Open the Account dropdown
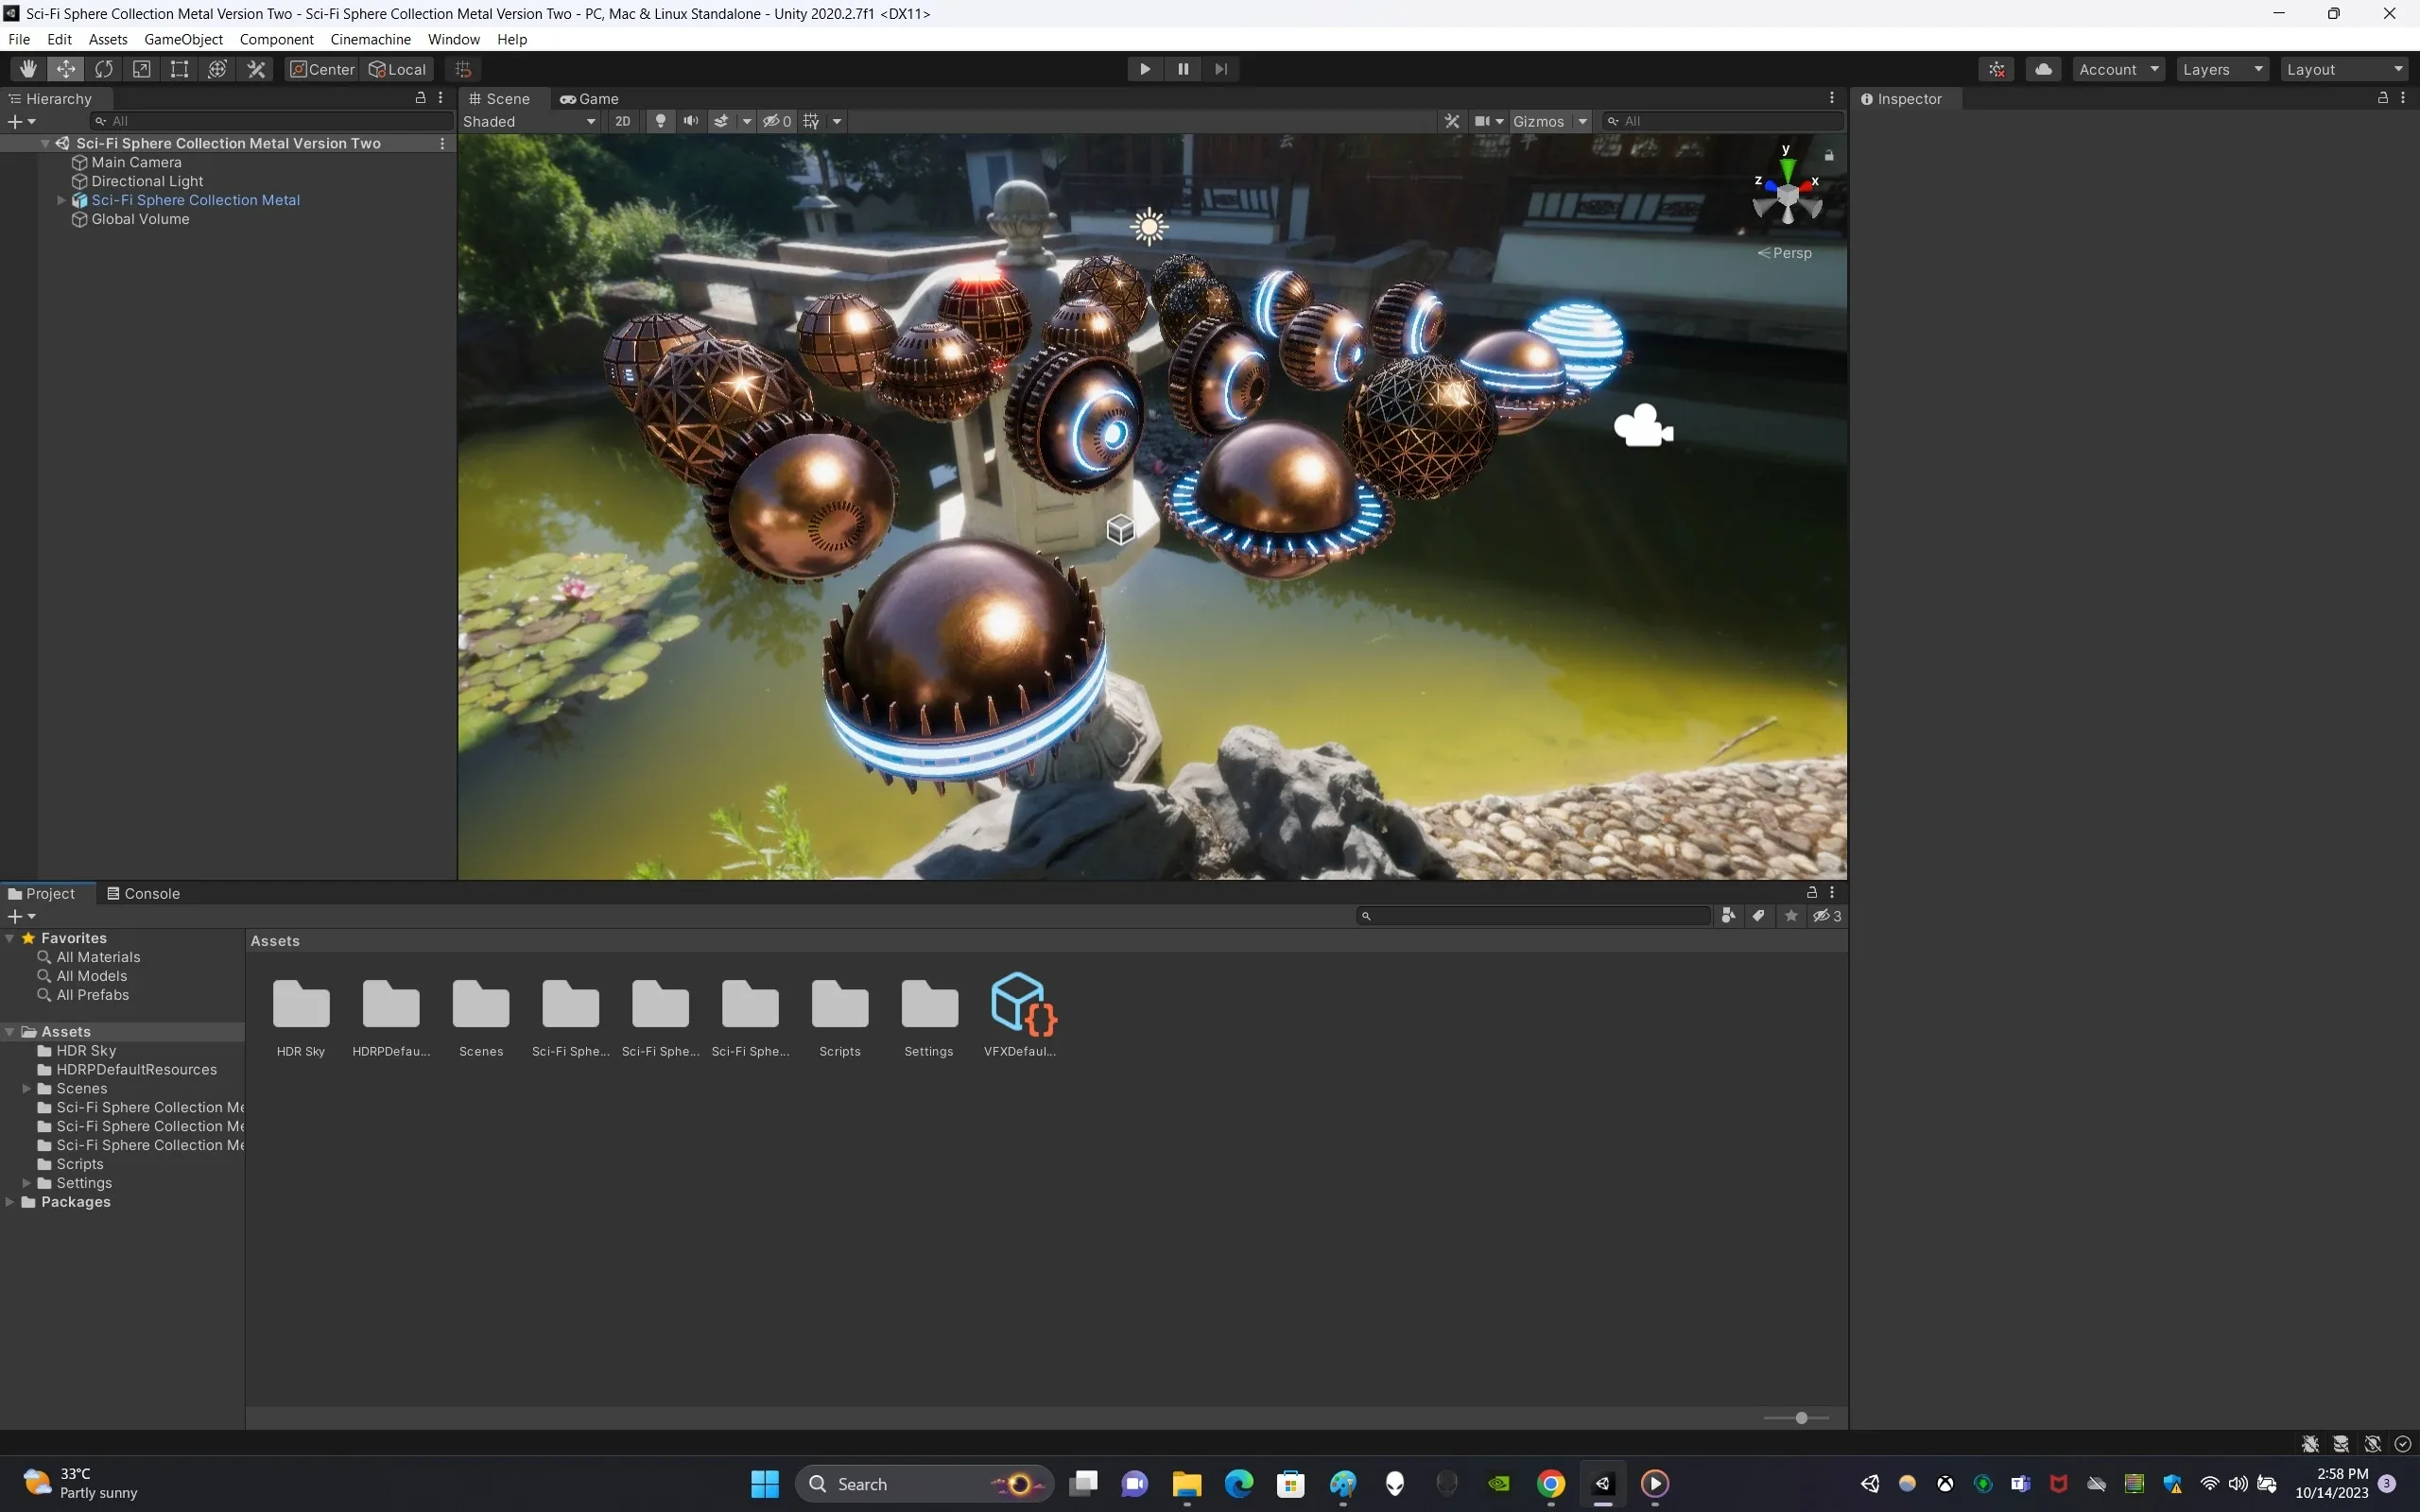The image size is (2420, 1512). [2119, 69]
